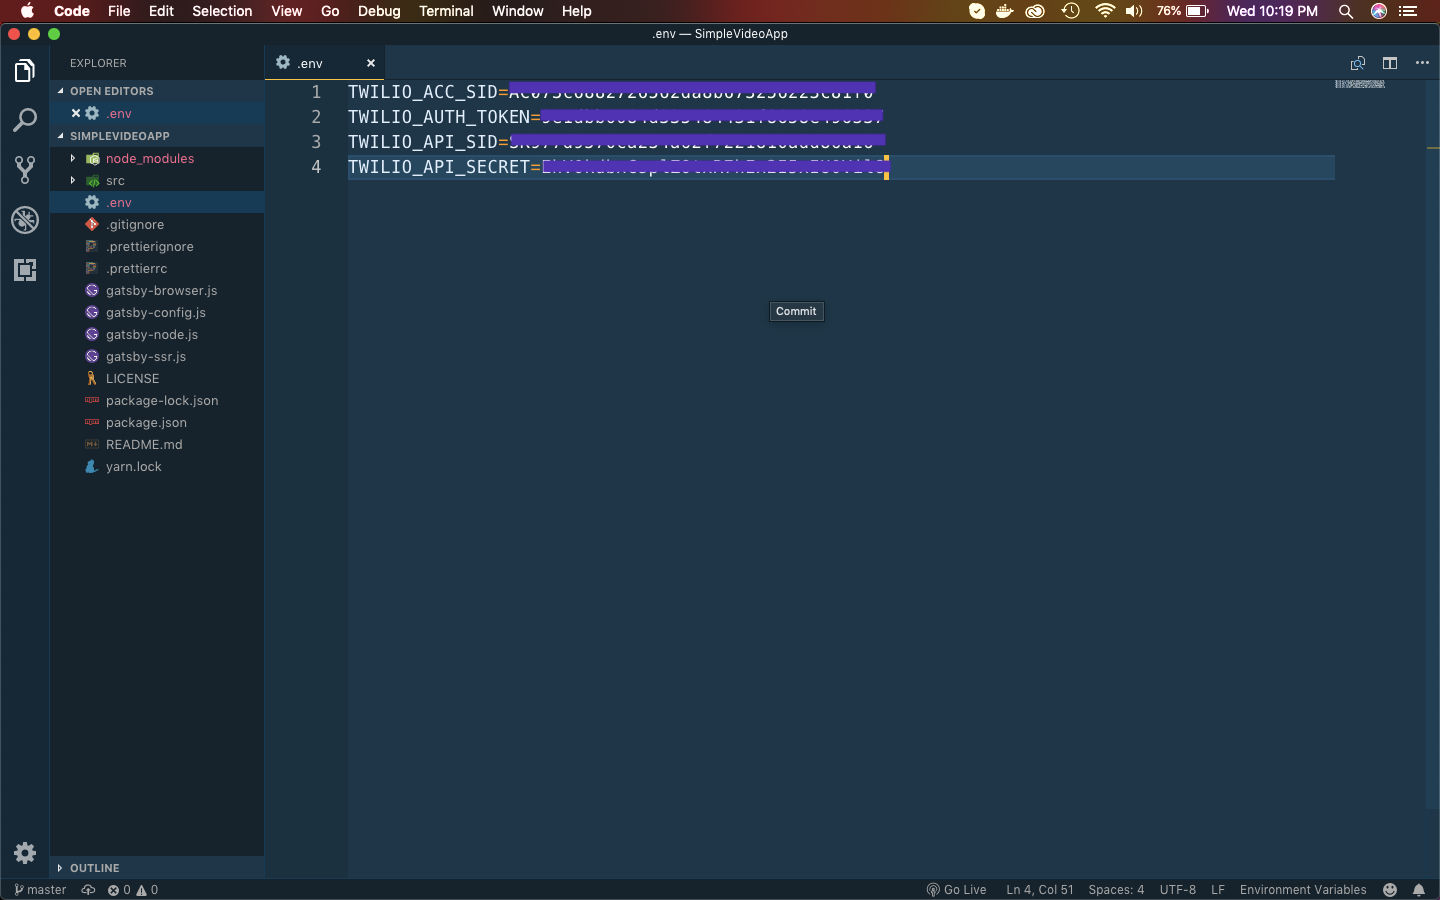
Task: Open package-lock.json
Action: pyautogui.click(x=157, y=400)
